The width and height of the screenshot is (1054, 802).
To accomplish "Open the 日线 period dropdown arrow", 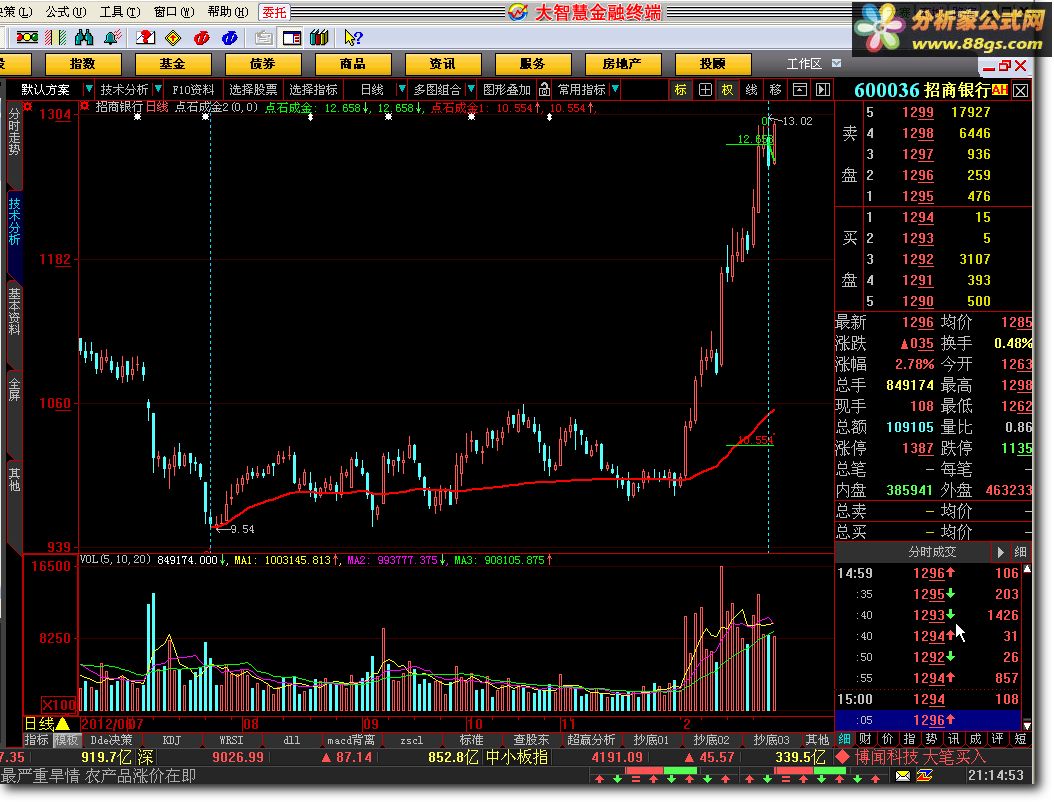I will point(402,89).
